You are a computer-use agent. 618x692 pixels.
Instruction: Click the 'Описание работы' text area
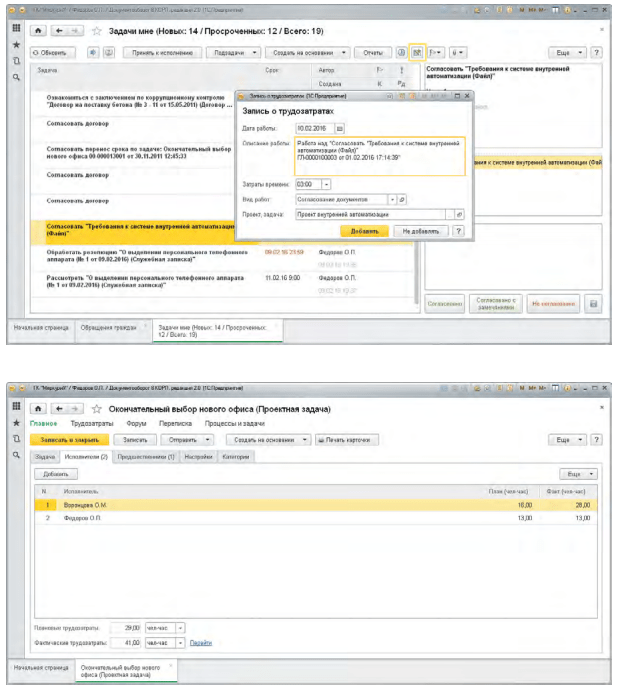tap(380, 156)
